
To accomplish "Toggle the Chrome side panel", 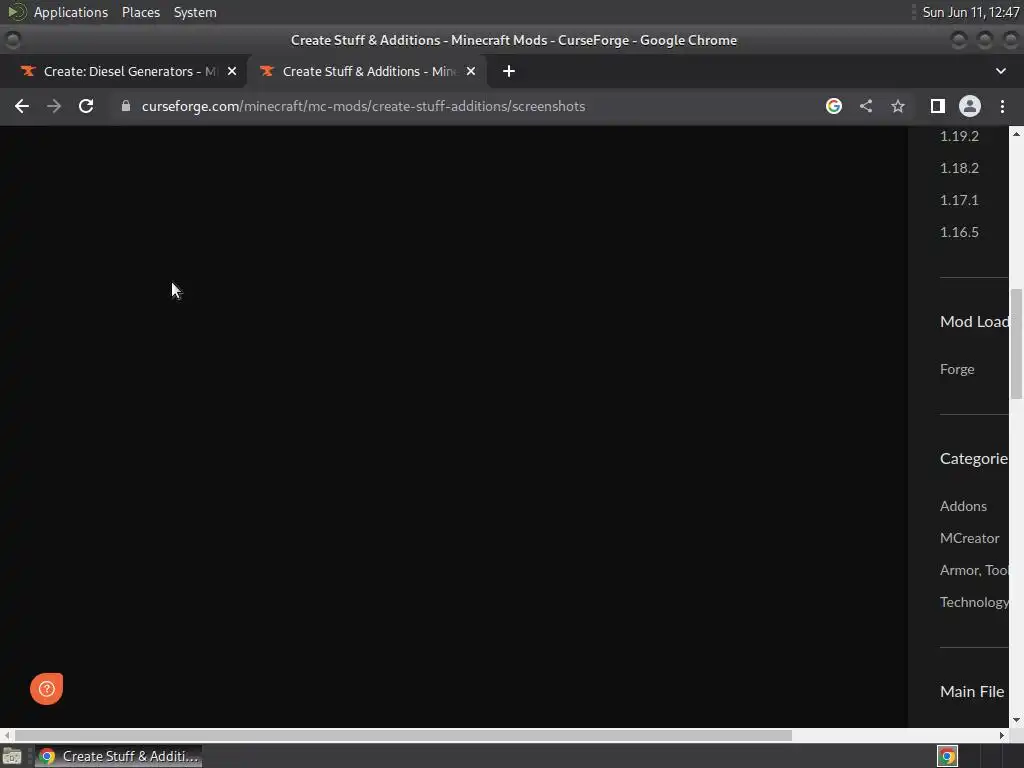I will coord(937,106).
